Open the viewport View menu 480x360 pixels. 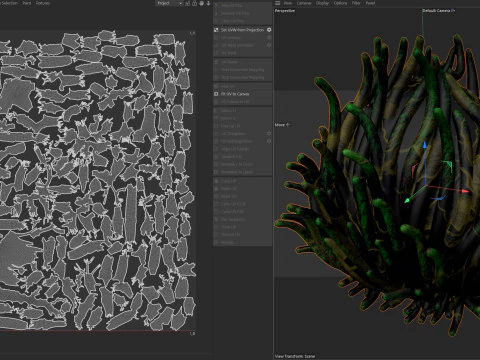pos(288,3)
